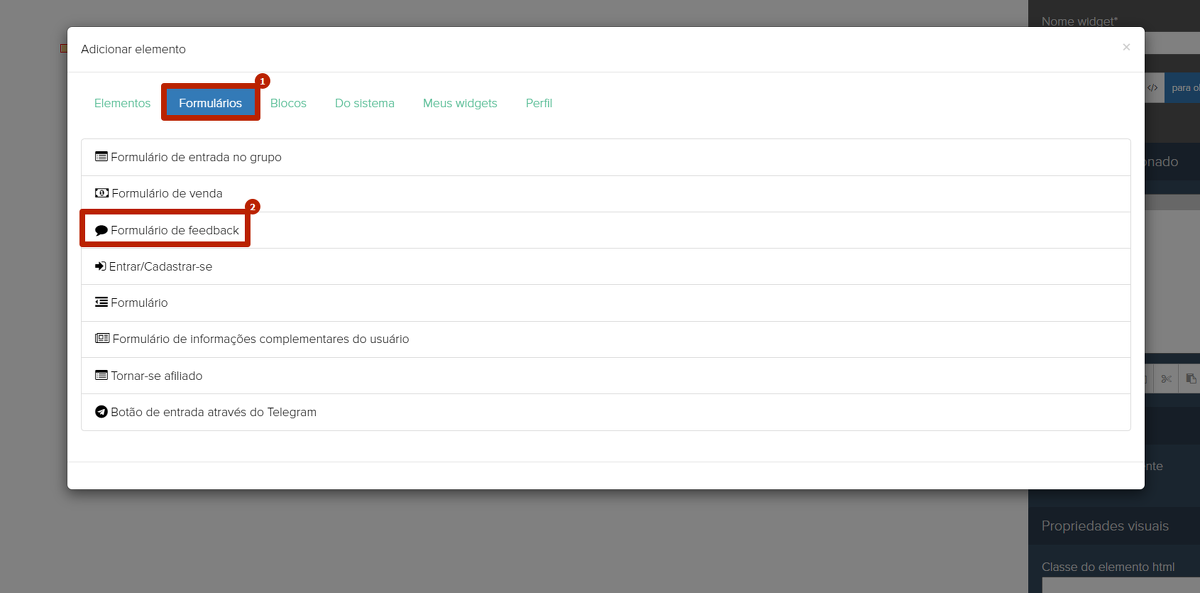
Task: Click the scissors cut icon in background toolbar
Action: tap(1166, 379)
